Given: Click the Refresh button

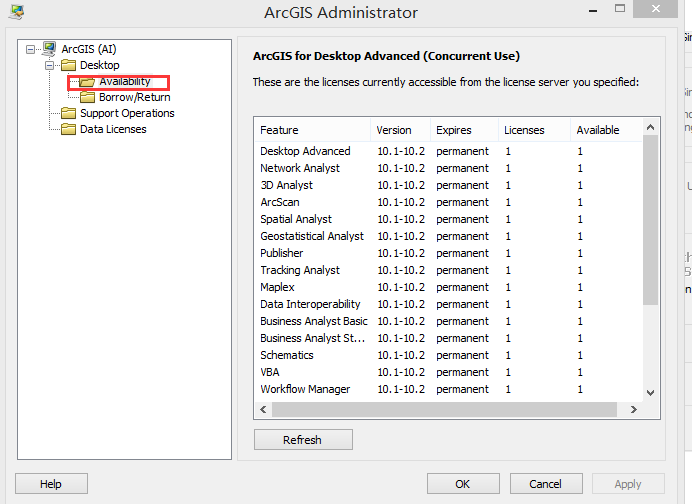Looking at the screenshot, I should click(x=303, y=440).
